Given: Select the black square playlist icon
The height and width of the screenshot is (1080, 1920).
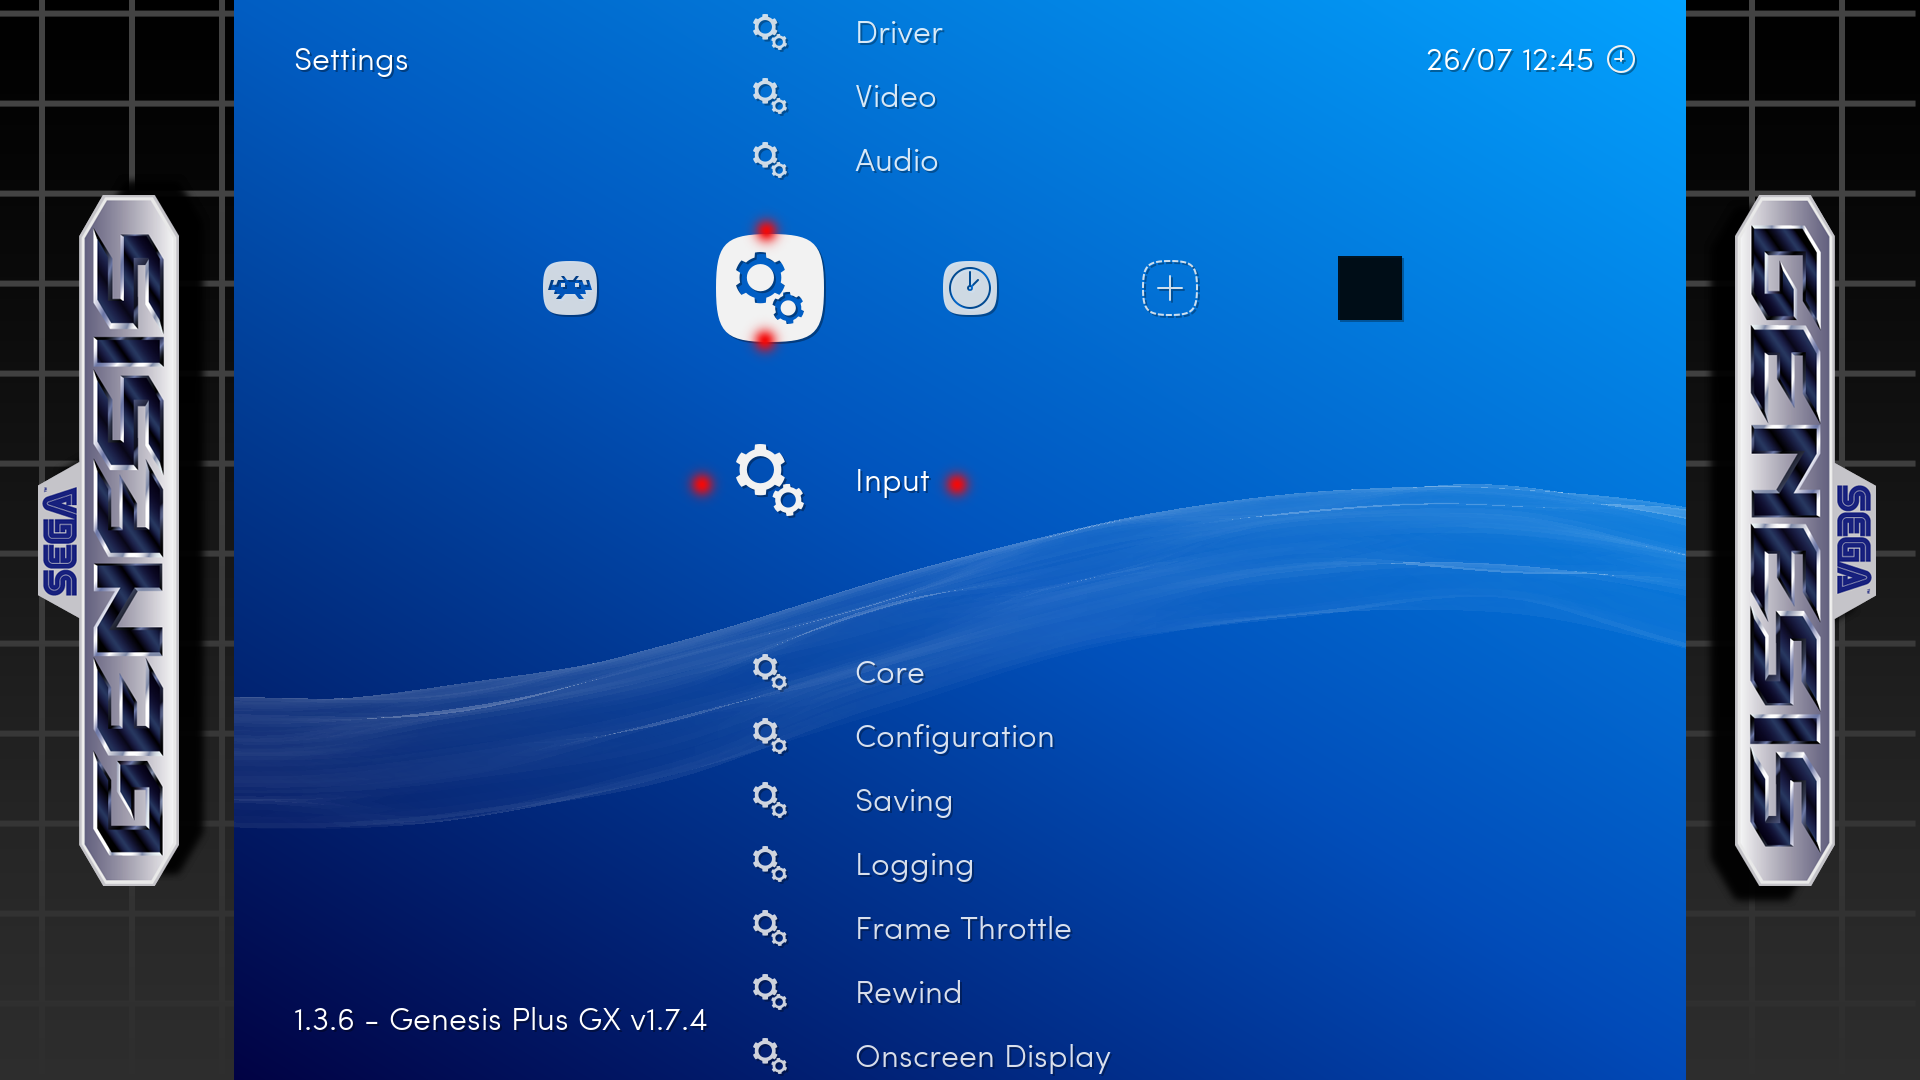Looking at the screenshot, I should pyautogui.click(x=1369, y=288).
